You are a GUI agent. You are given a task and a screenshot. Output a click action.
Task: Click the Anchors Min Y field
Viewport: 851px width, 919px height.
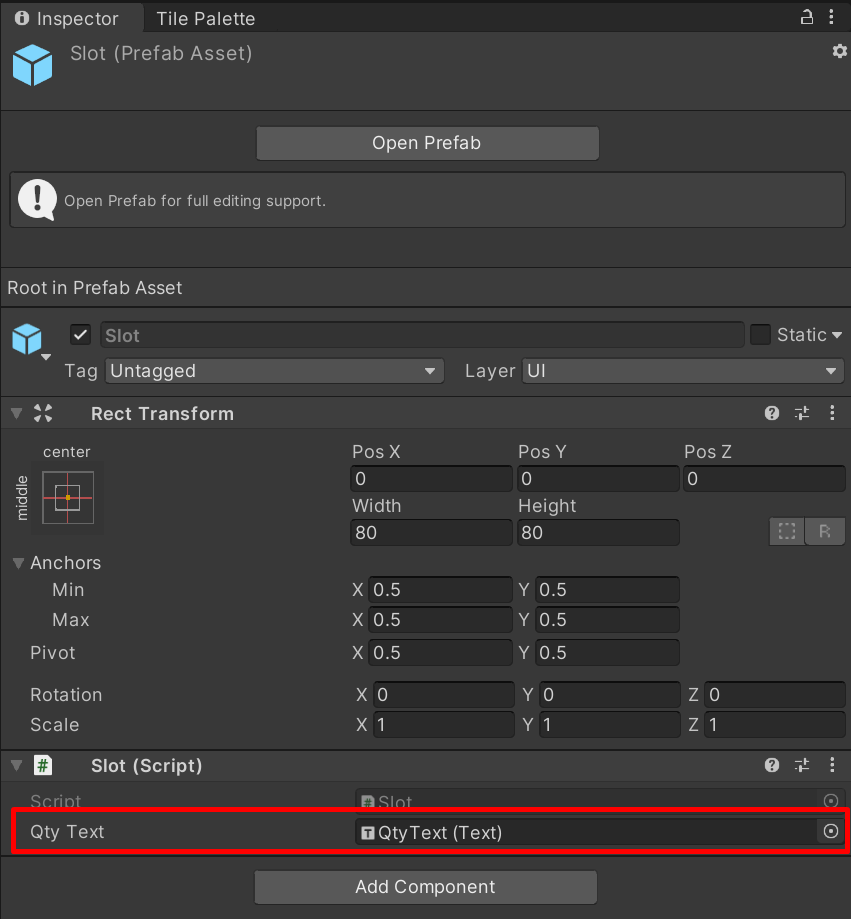(607, 590)
